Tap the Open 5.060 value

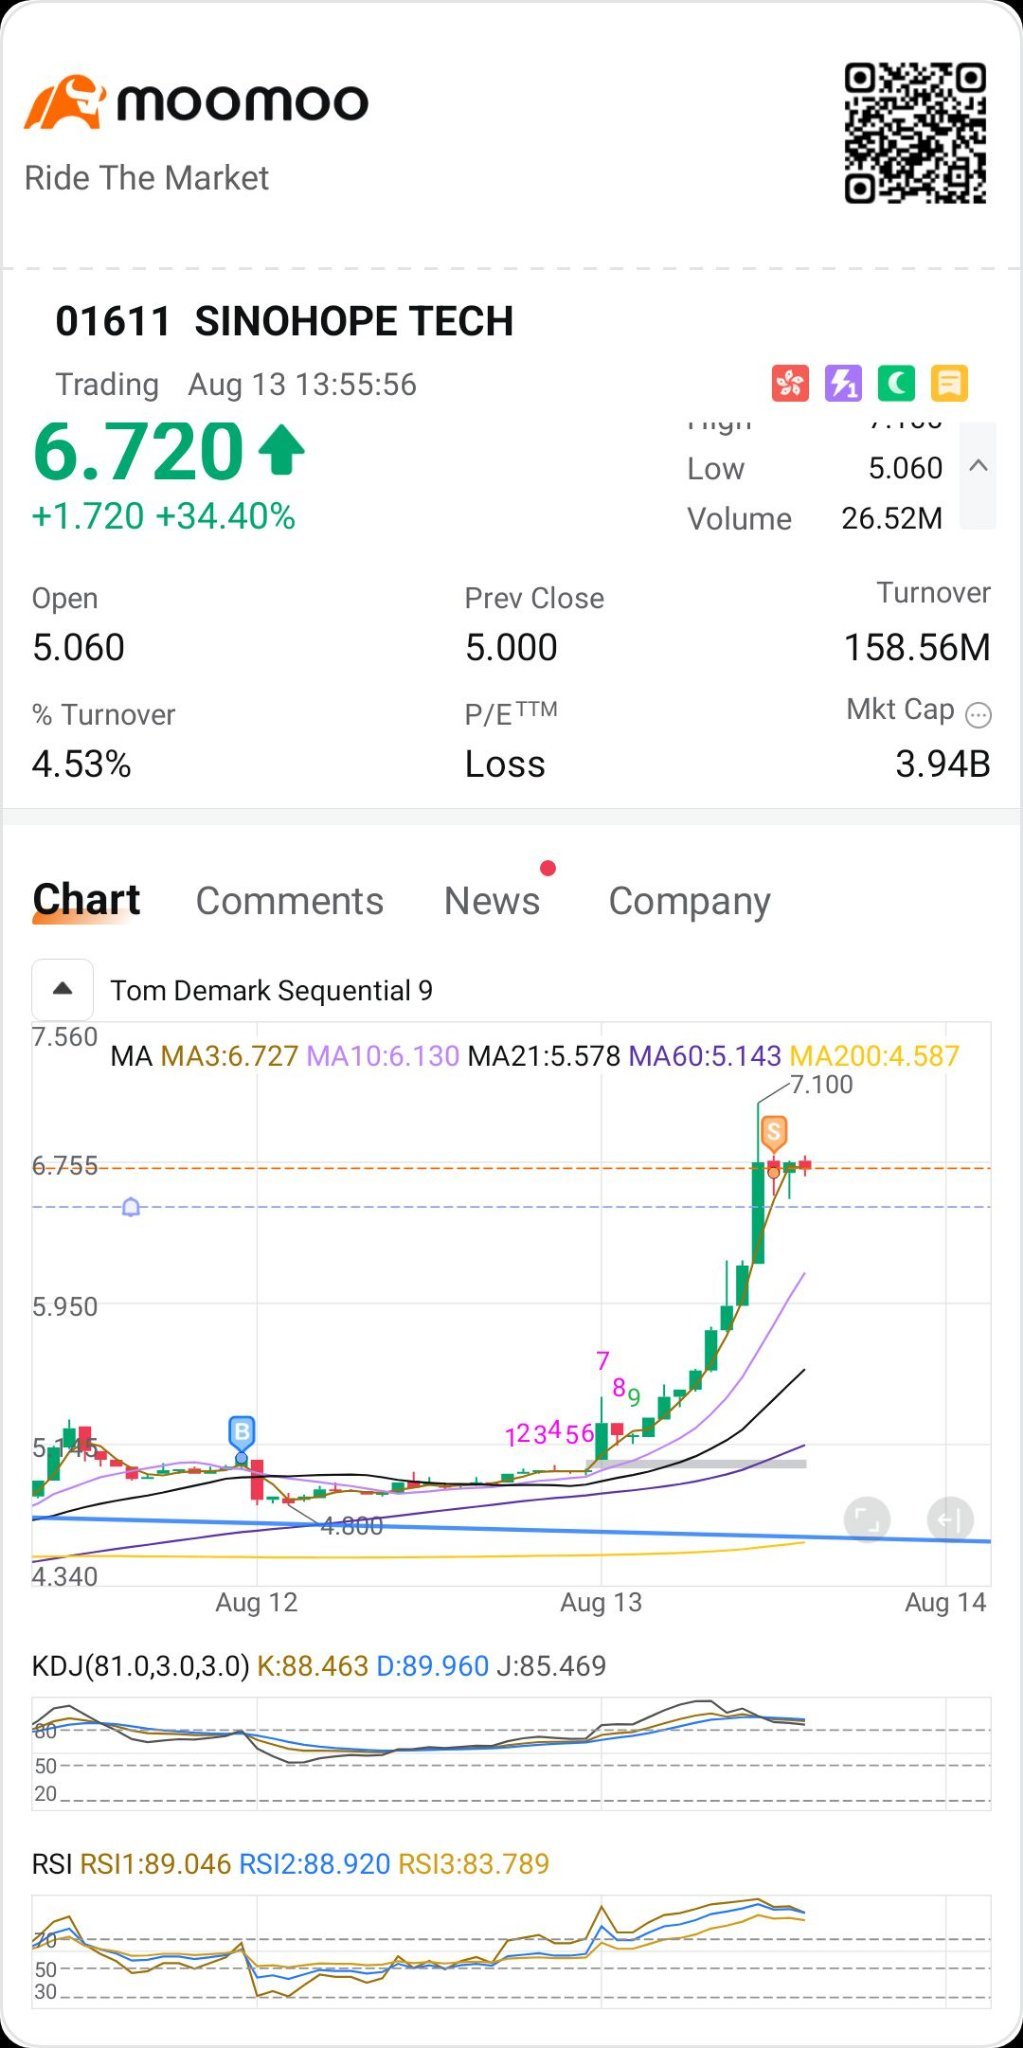coord(78,647)
